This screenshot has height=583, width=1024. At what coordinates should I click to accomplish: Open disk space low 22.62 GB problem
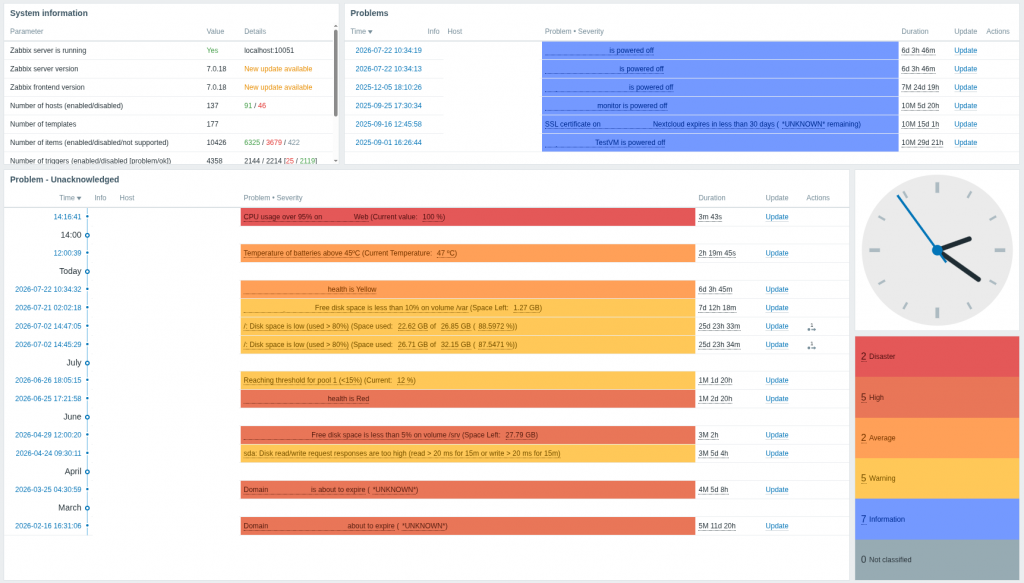tap(380, 326)
